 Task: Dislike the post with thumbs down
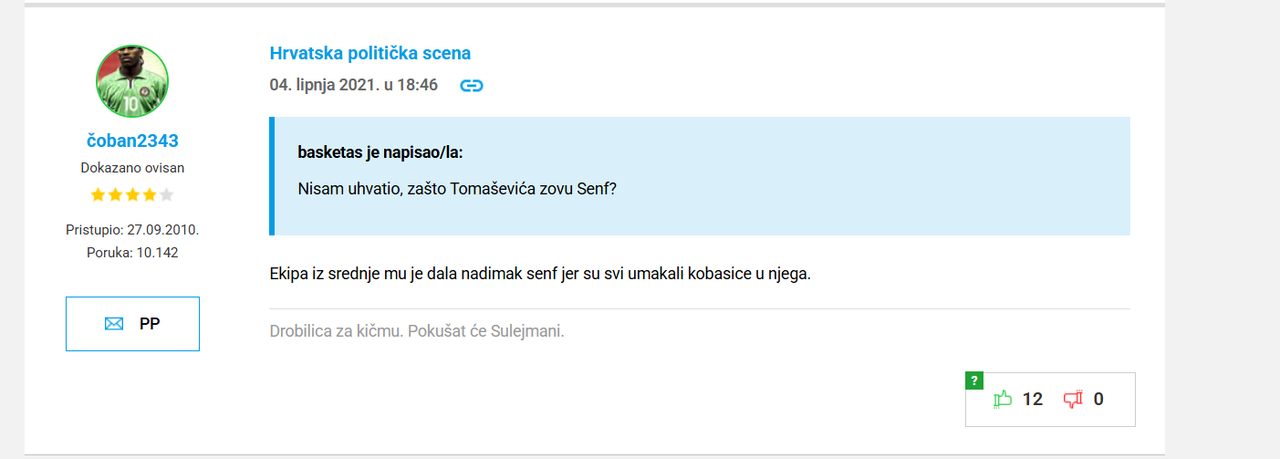tap(1073, 400)
